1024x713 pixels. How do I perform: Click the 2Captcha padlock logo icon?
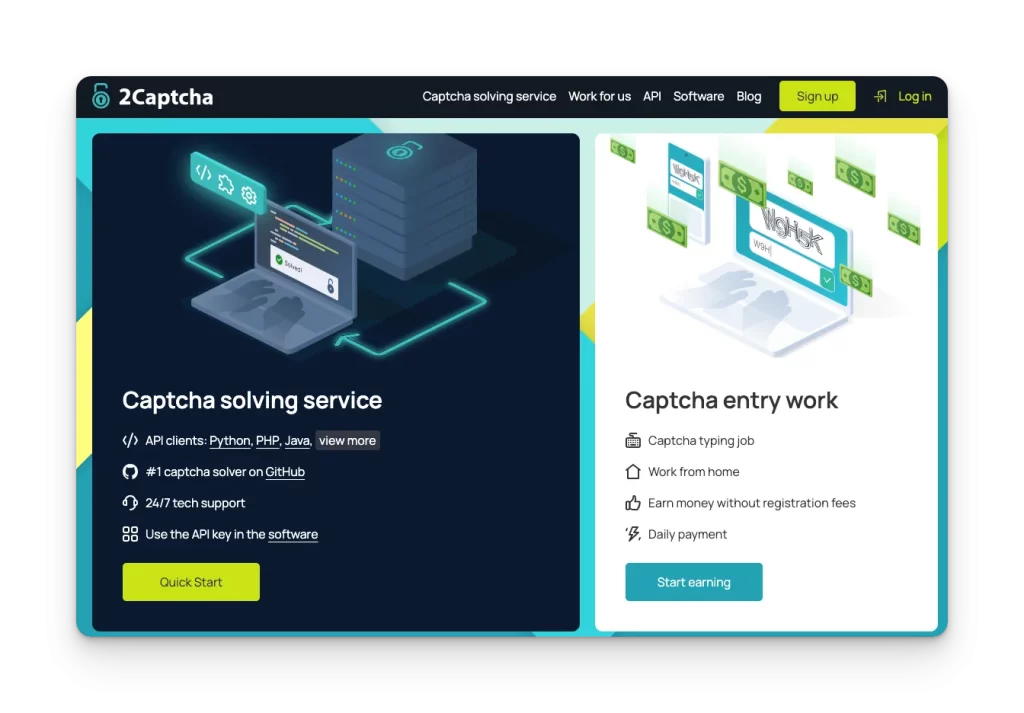(101, 96)
